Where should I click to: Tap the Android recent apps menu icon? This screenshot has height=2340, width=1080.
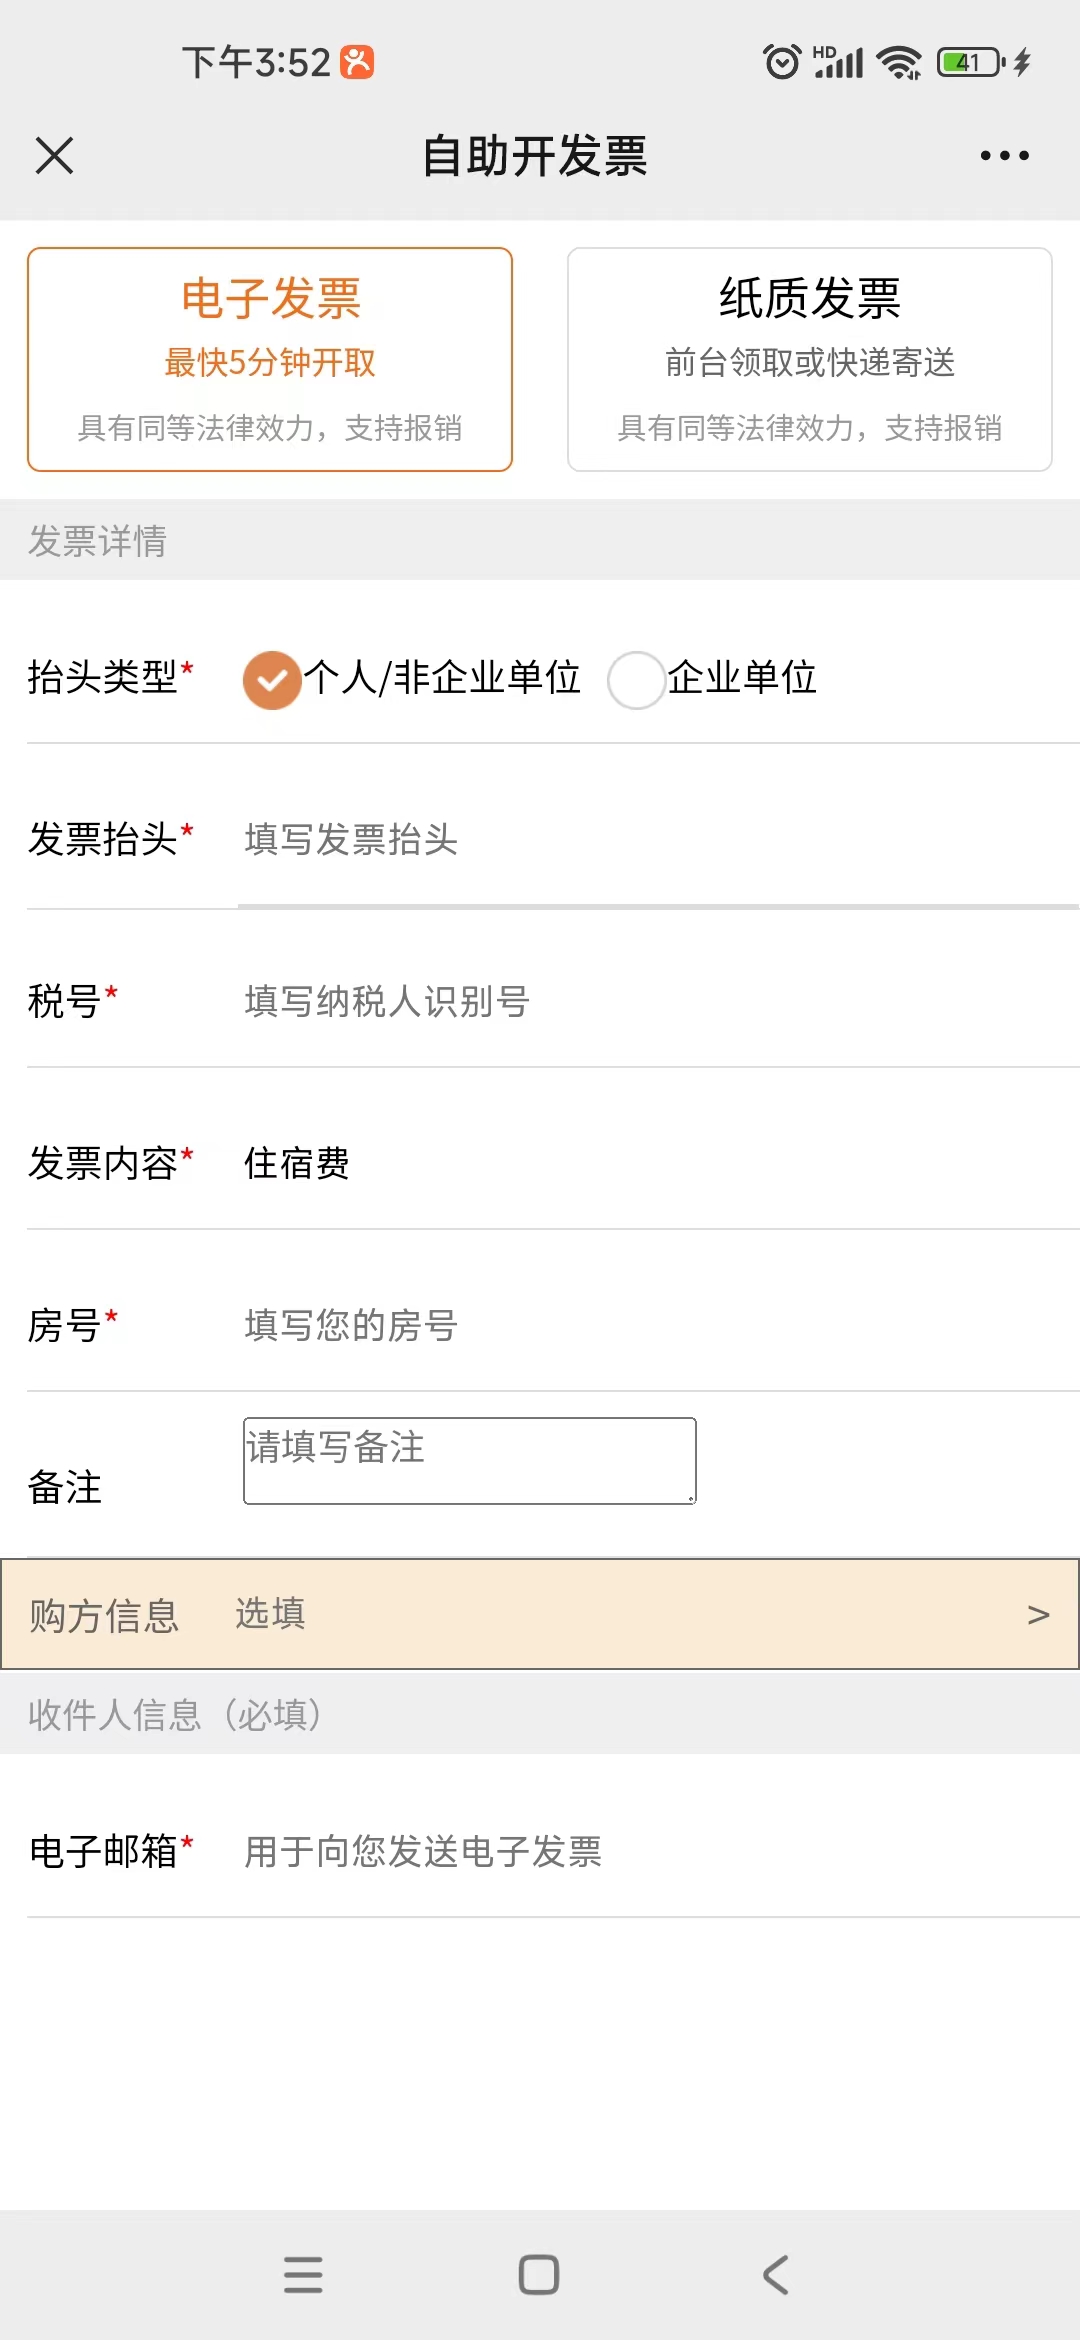pos(303,2275)
